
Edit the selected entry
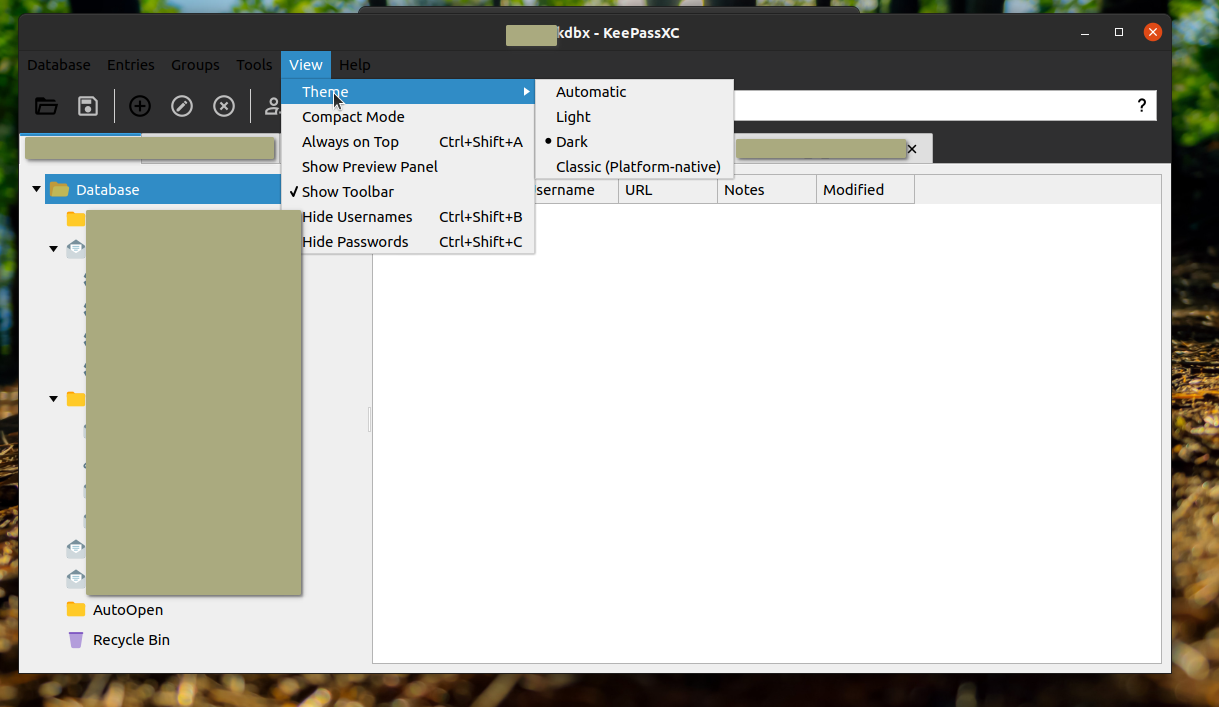(x=181, y=105)
